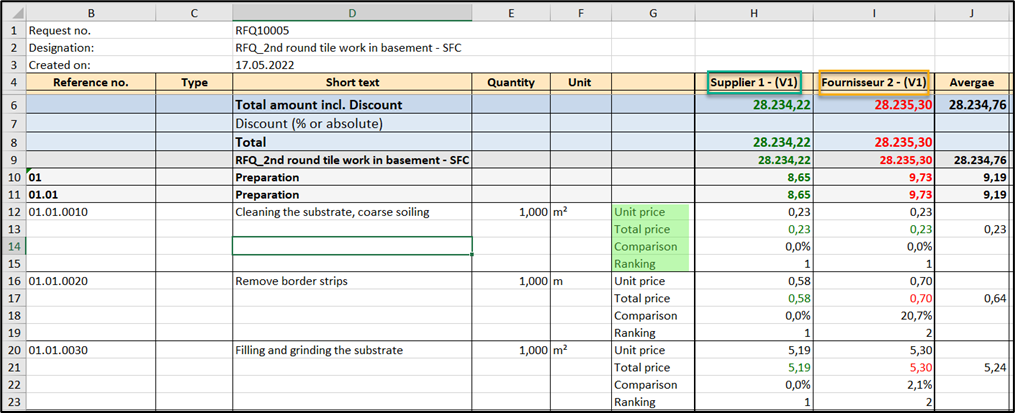Select the "Remove border strips" cell
This screenshot has width=1015, height=413.
click(x=292, y=281)
